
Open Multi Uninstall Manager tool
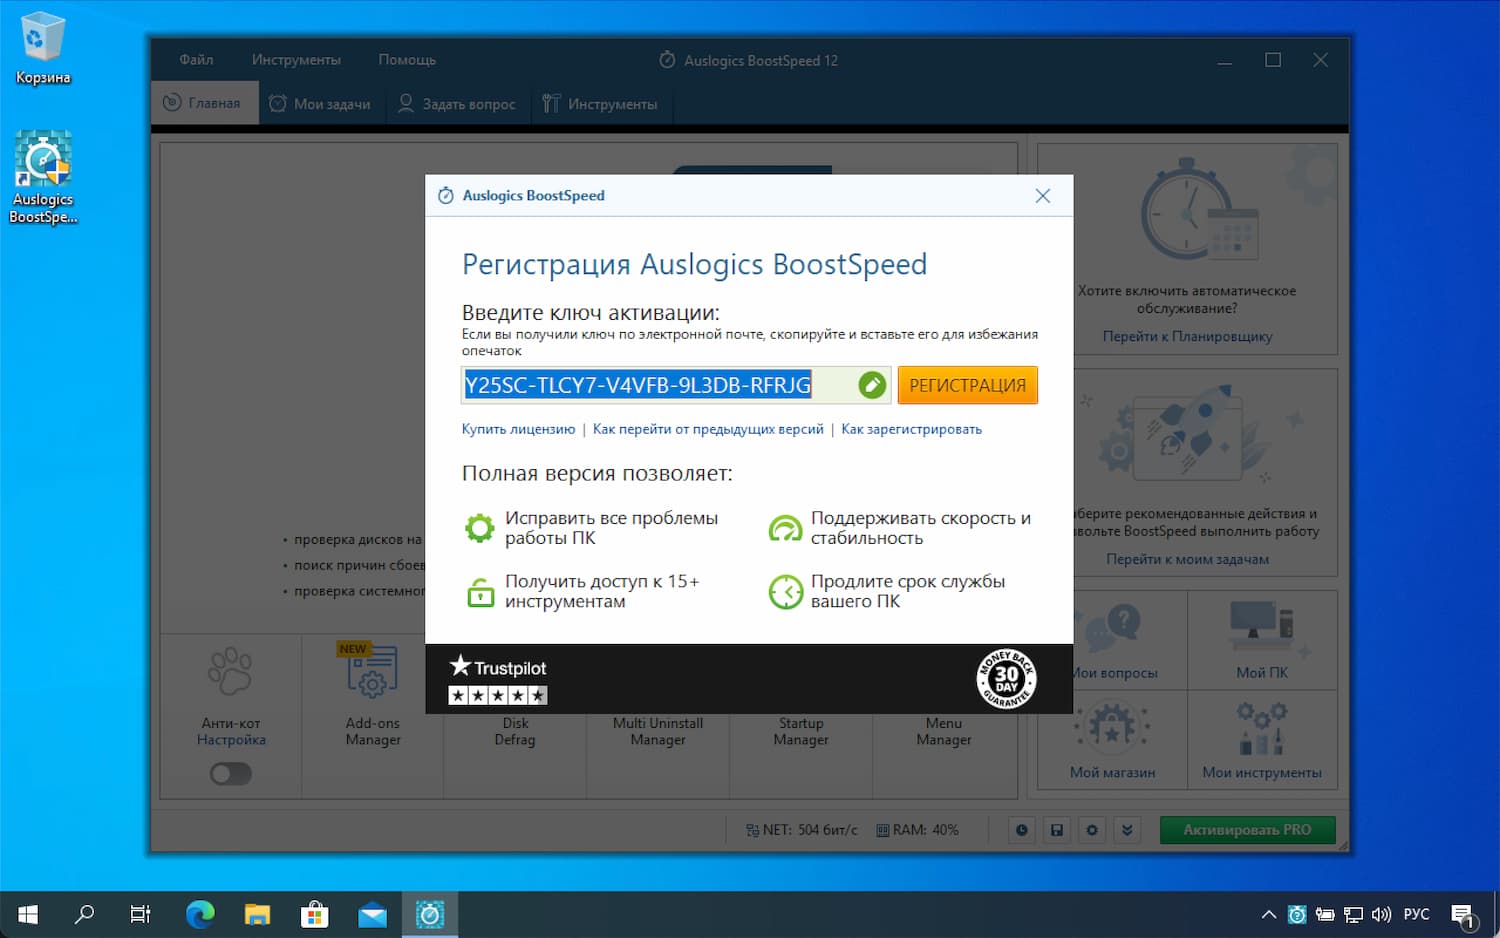[658, 731]
